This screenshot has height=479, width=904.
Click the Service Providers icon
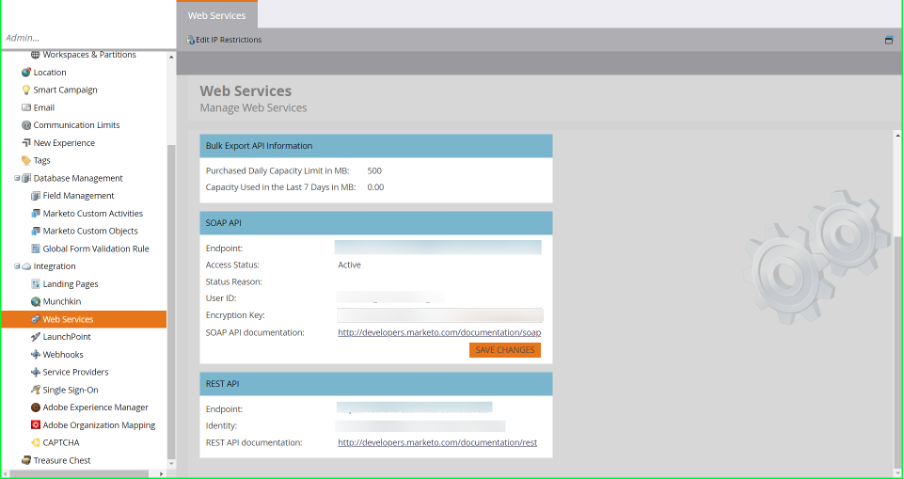tap(35, 372)
